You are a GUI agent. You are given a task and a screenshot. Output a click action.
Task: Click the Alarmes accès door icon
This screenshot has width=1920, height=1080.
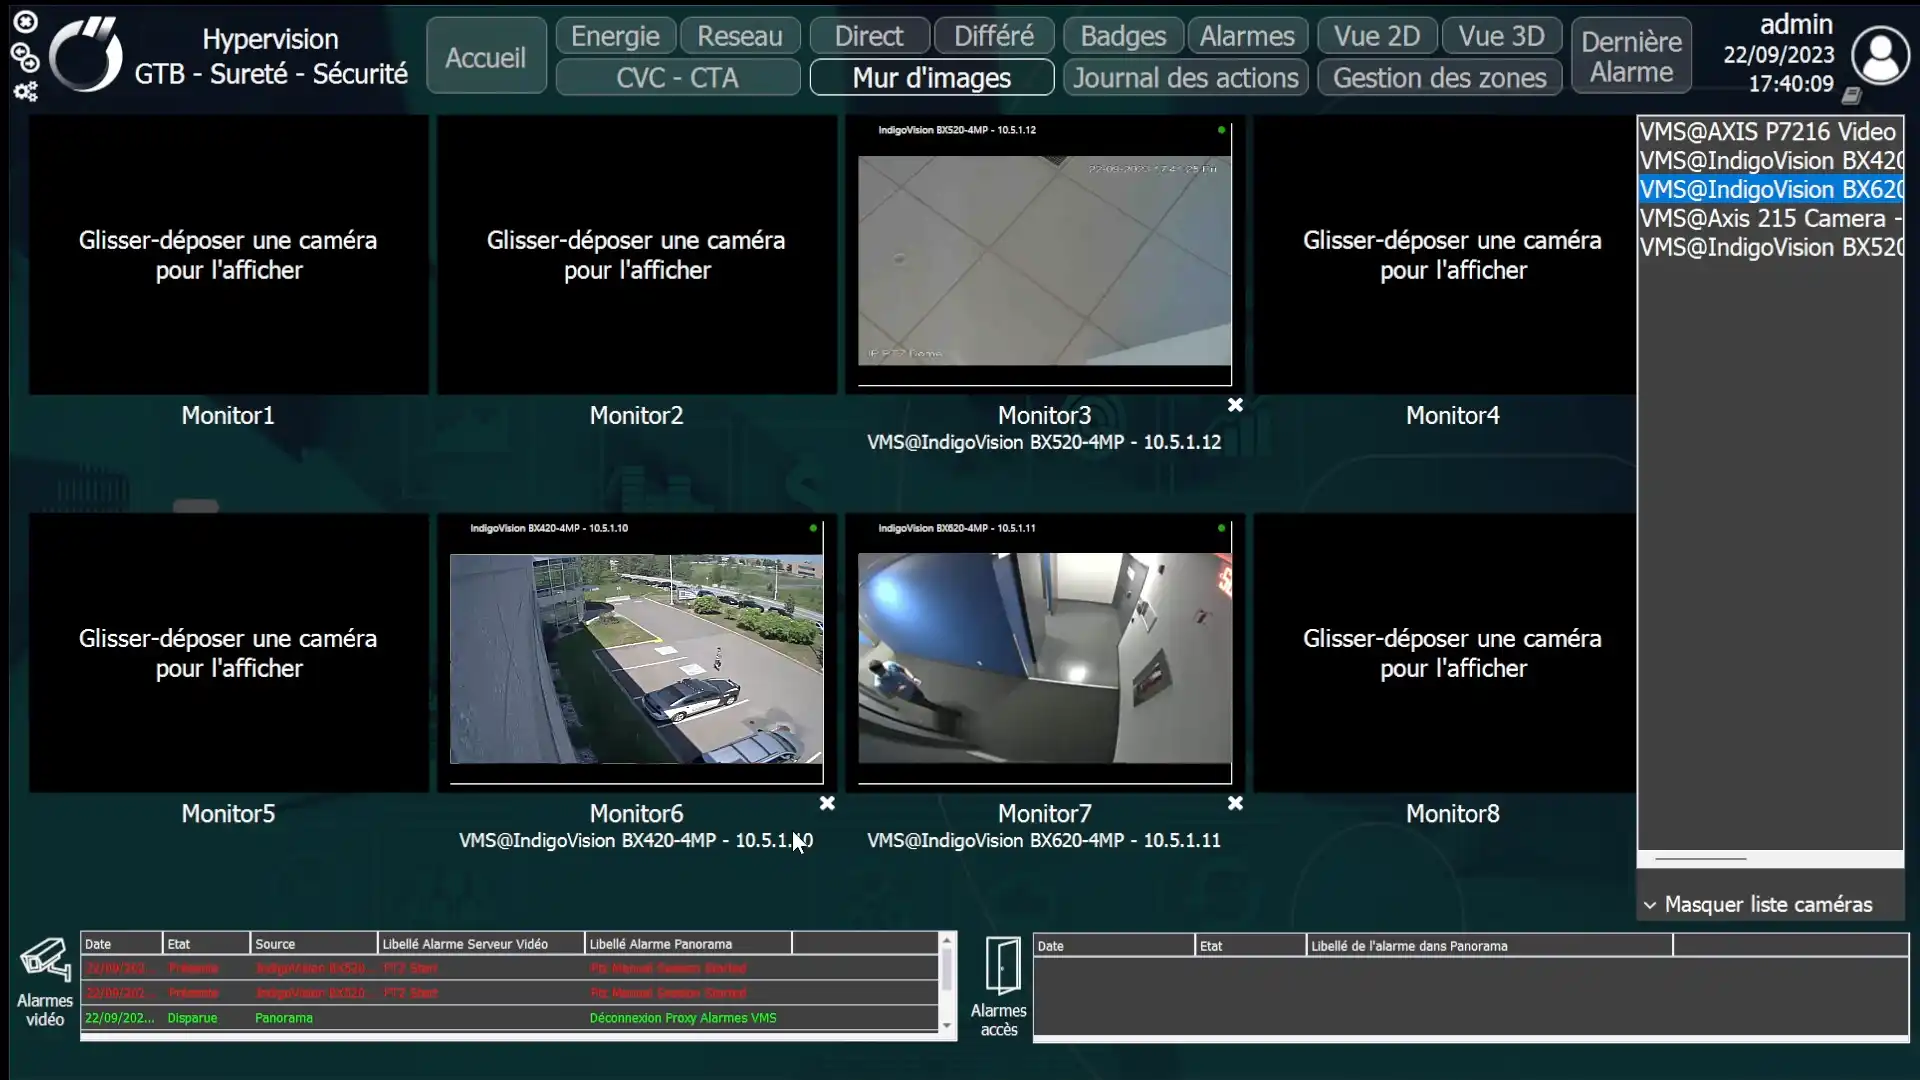1002,966
